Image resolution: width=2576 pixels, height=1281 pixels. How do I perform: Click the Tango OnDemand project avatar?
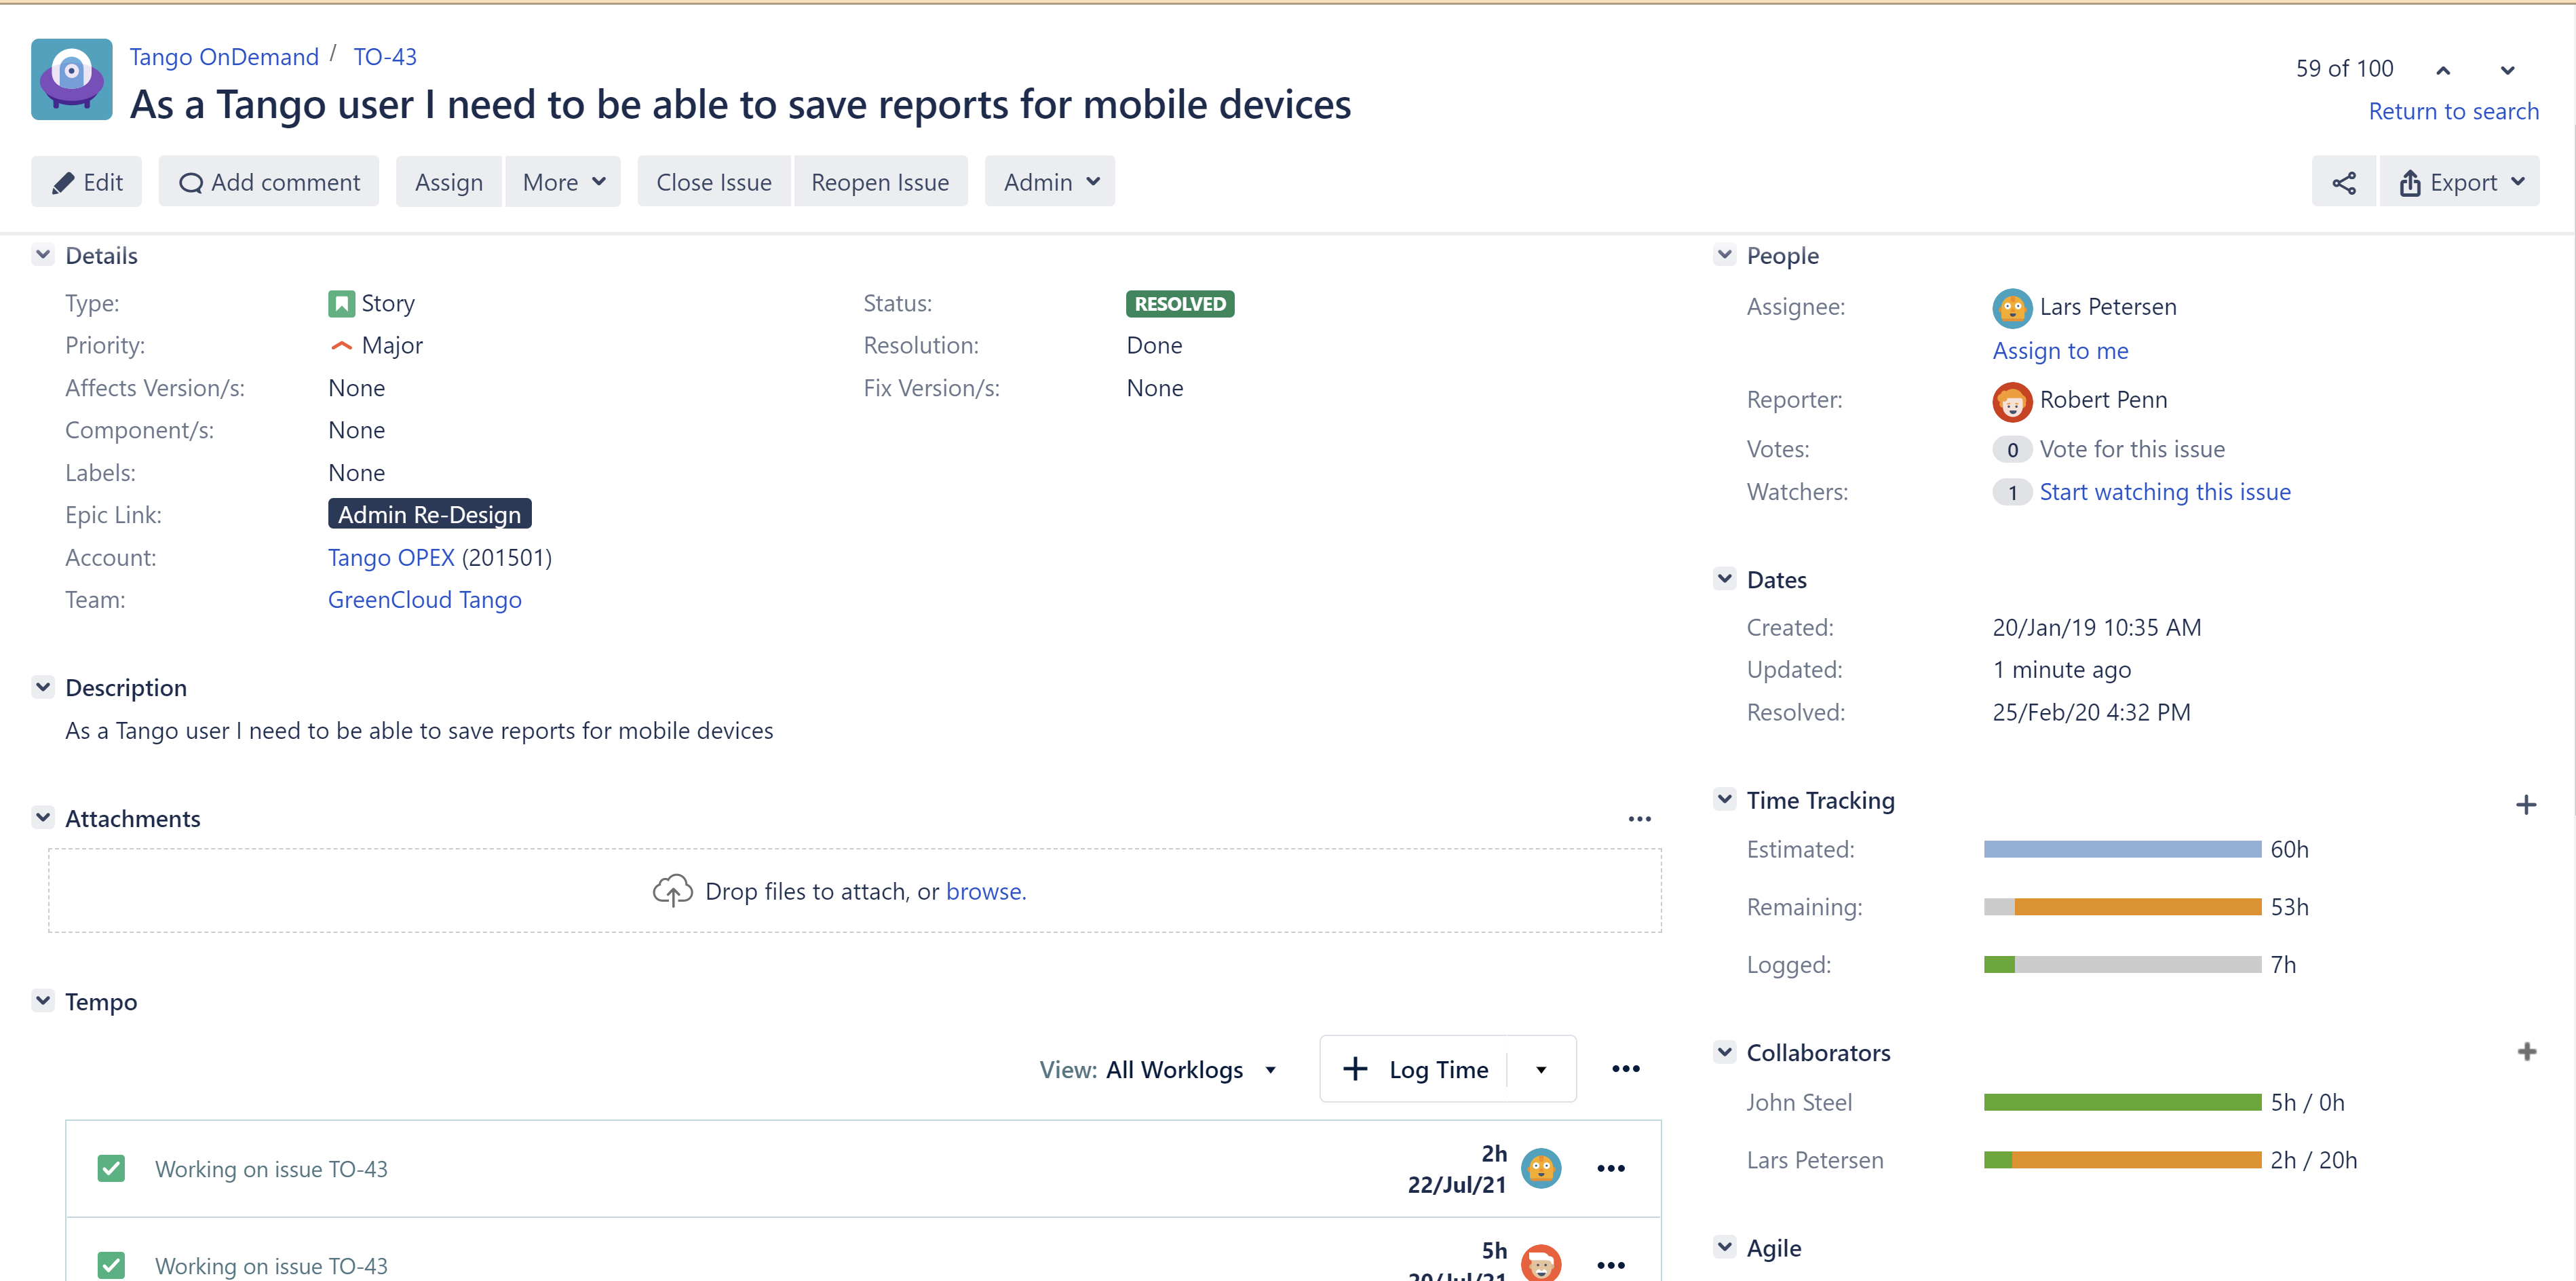pyautogui.click(x=72, y=80)
